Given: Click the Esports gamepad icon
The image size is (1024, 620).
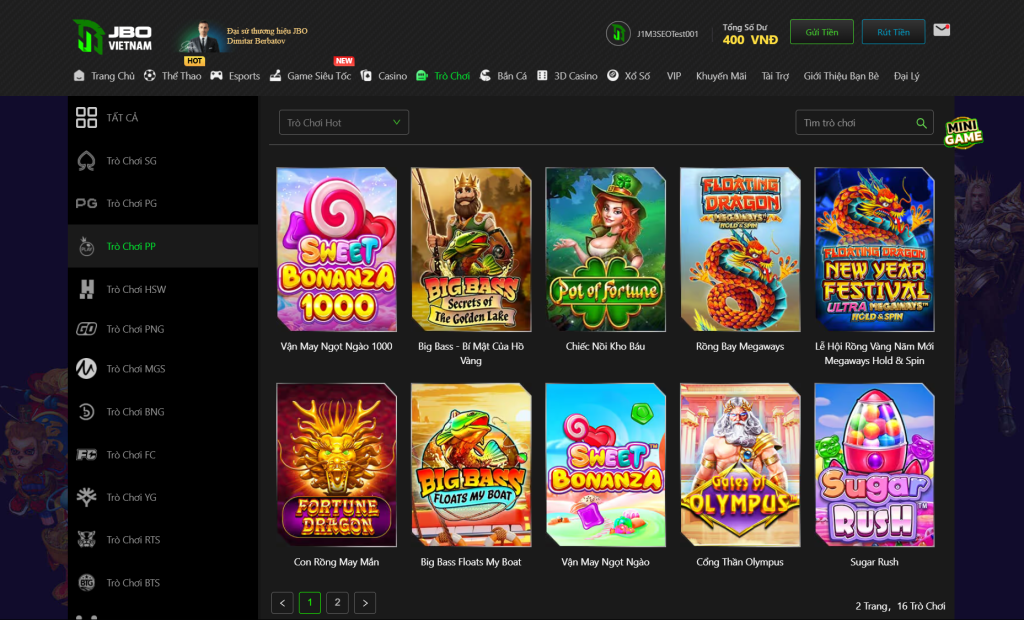Looking at the screenshot, I should pos(216,76).
